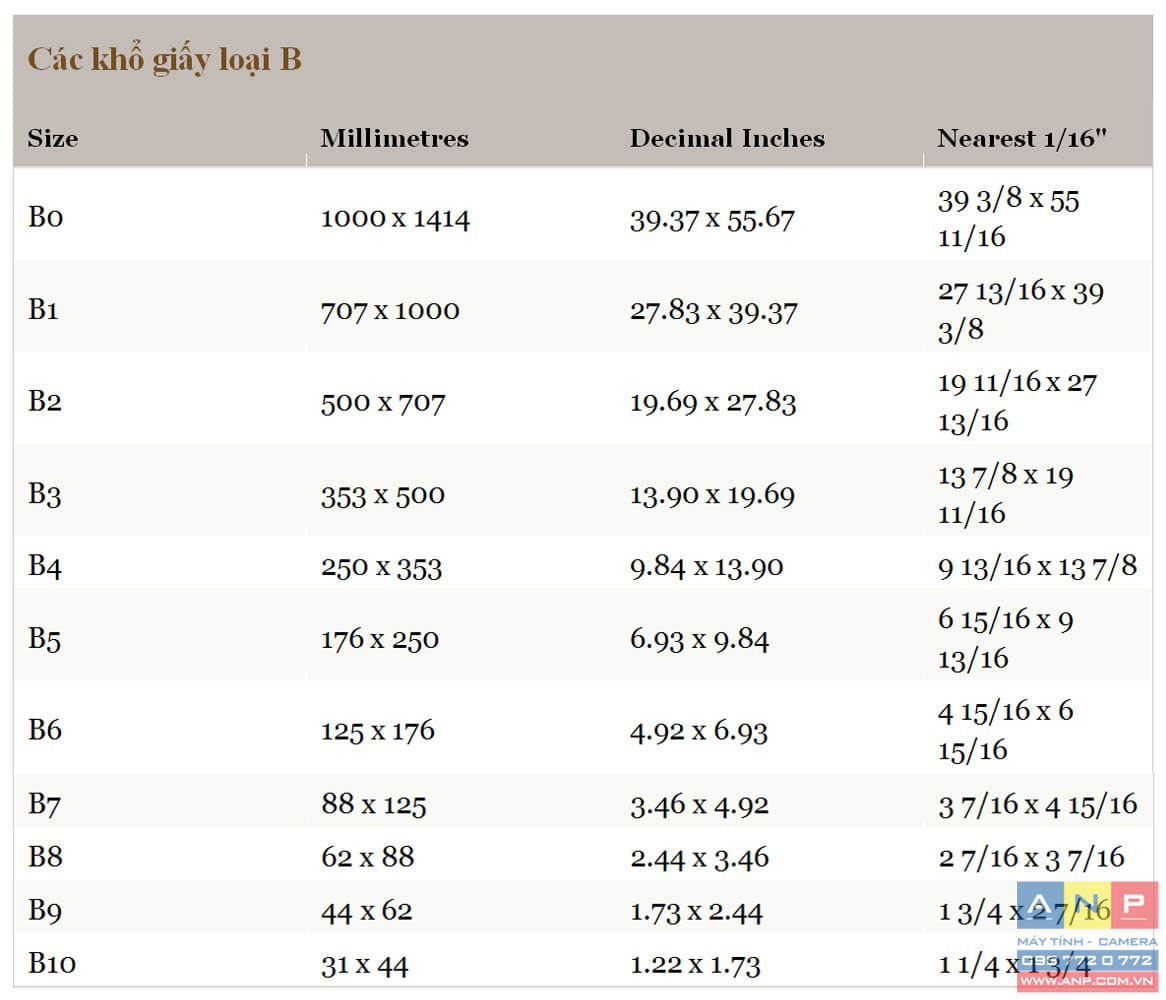Click the 1000 x 1414 millimetres value

[395, 218]
